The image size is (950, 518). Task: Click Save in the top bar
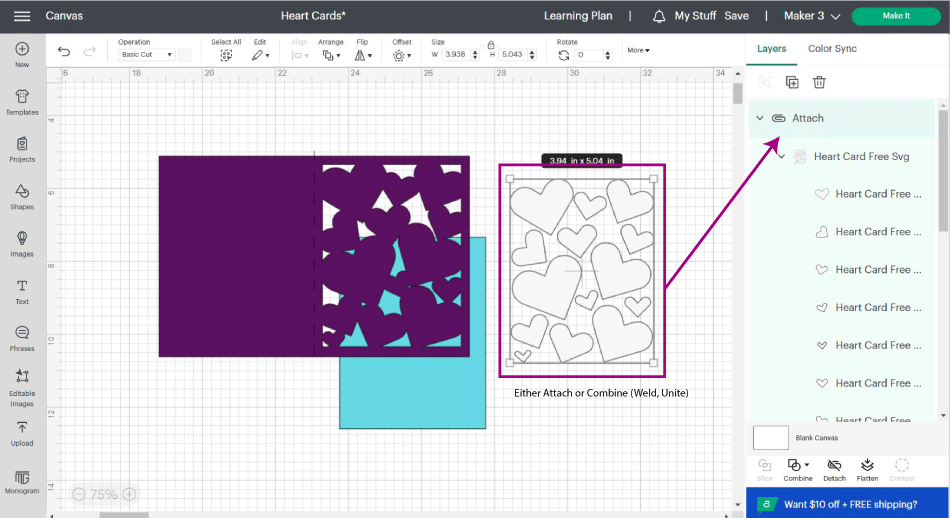(736, 16)
